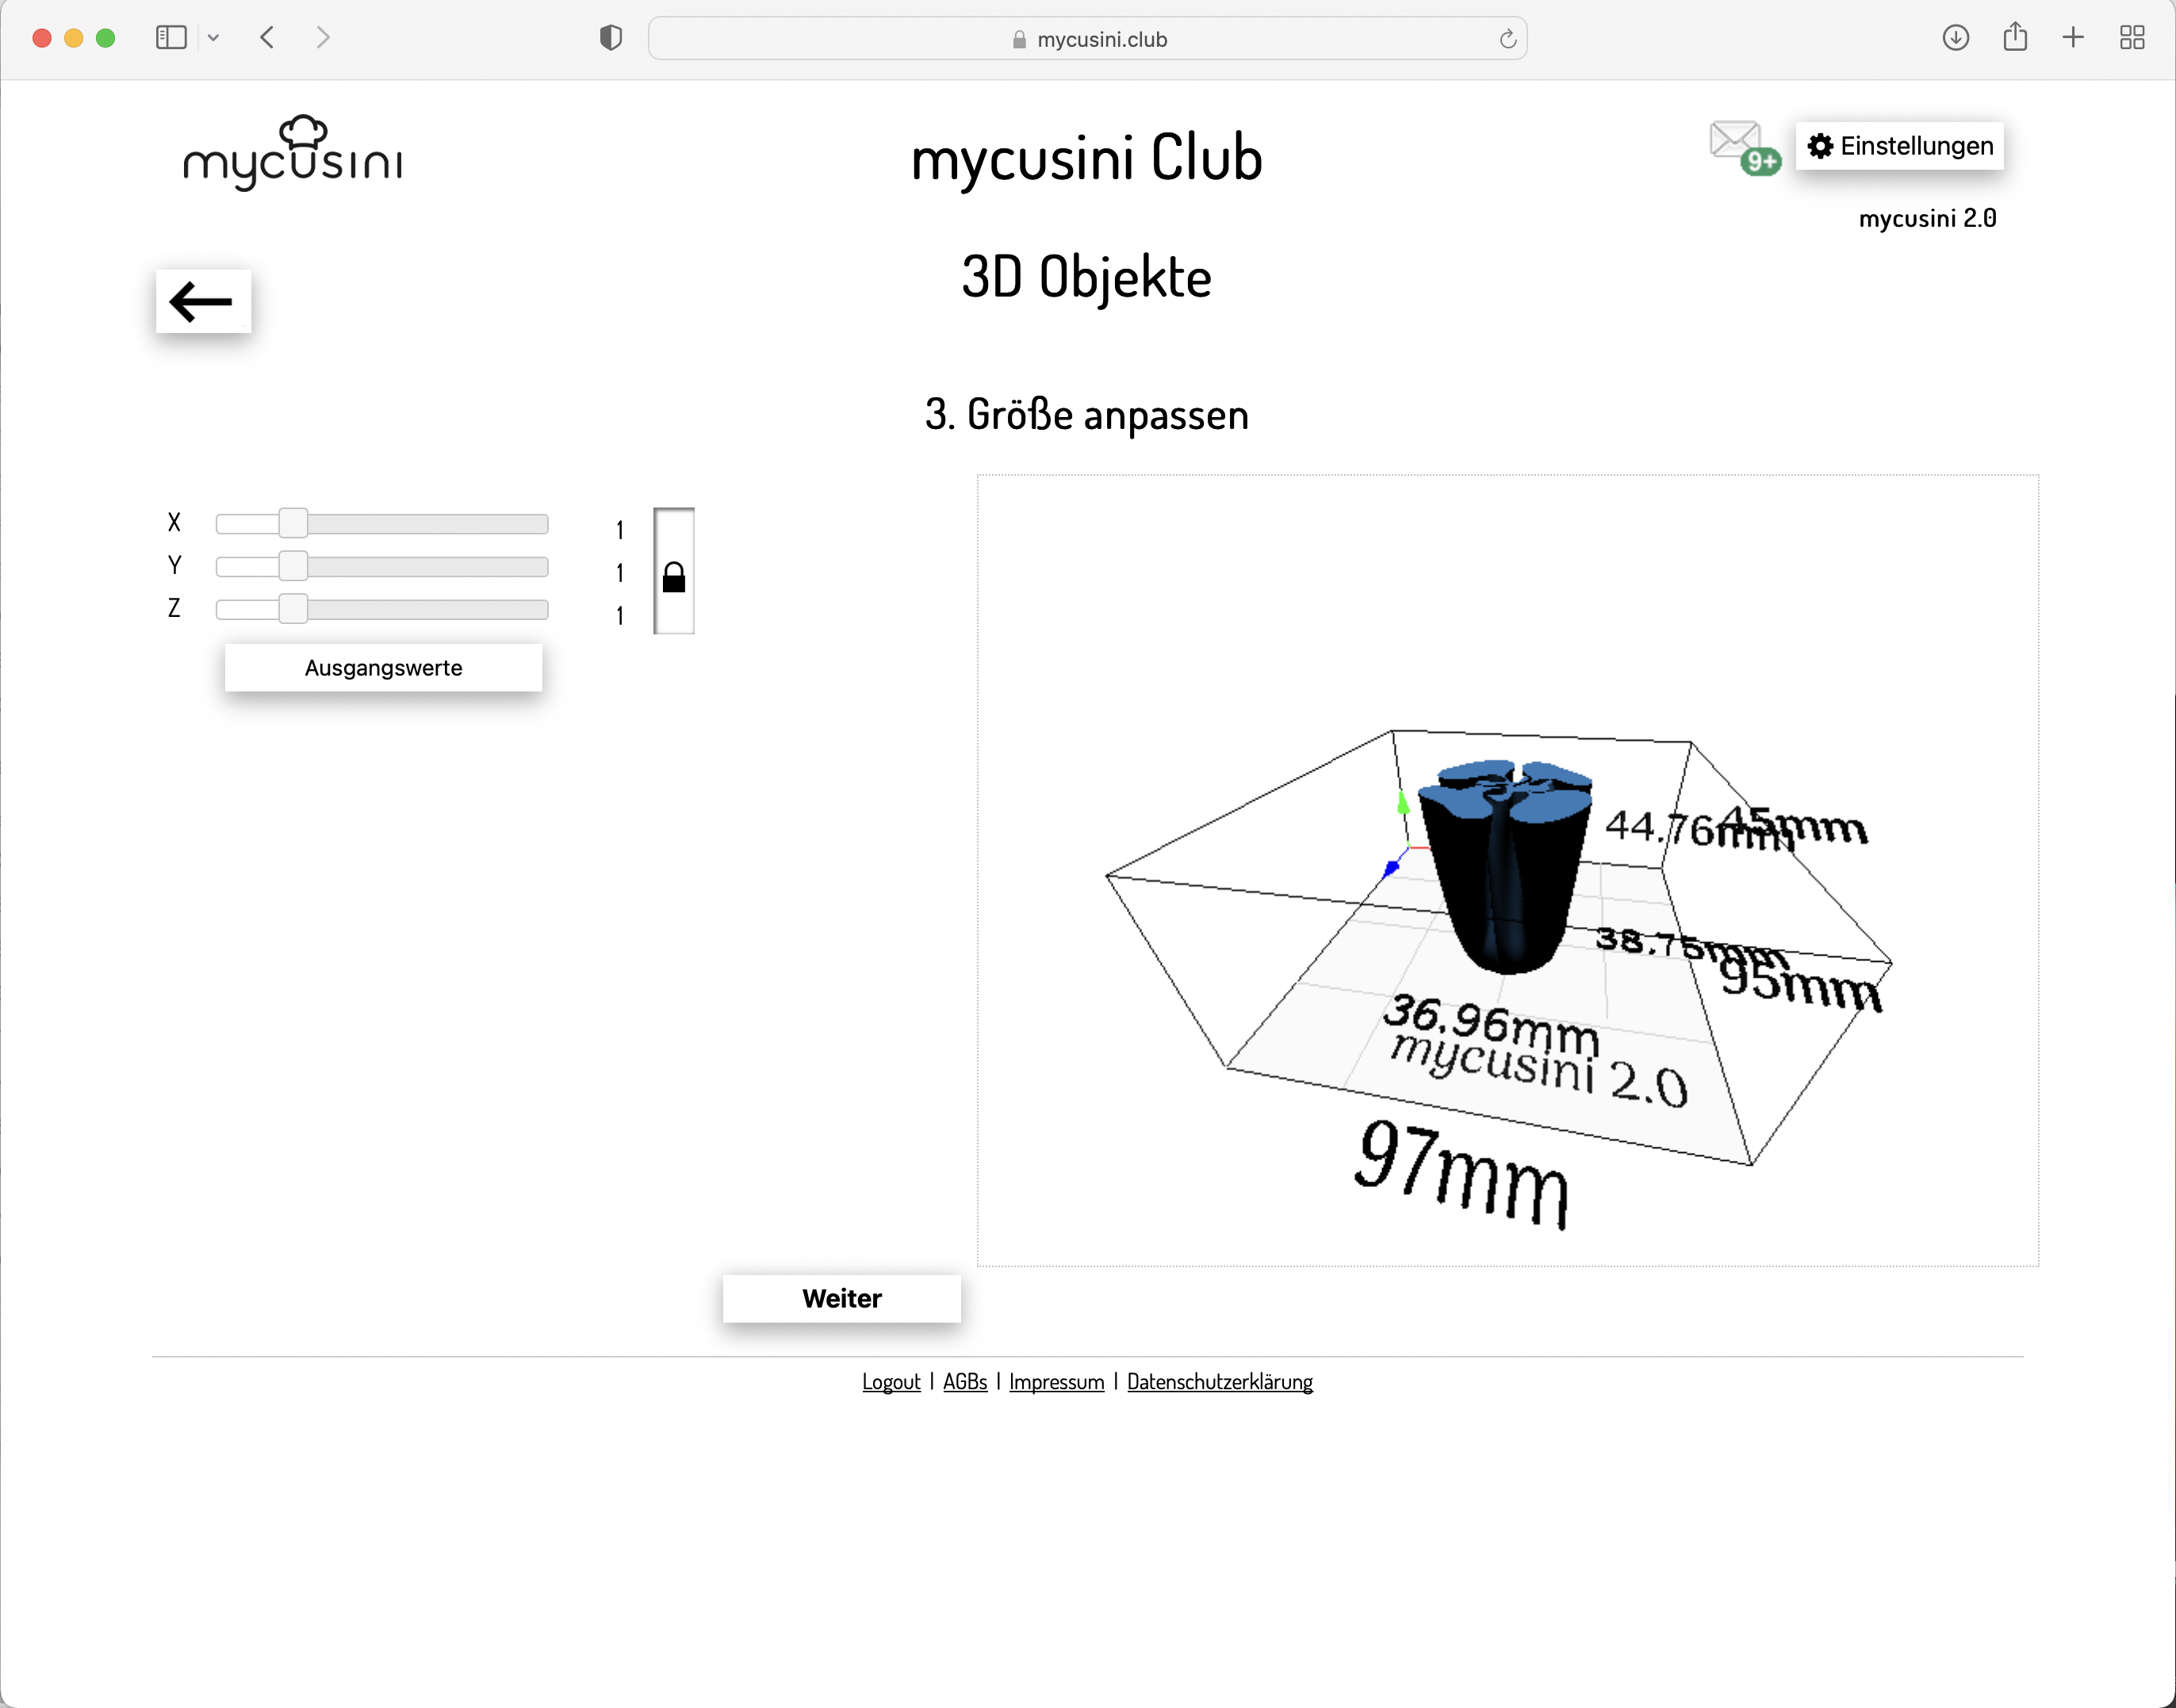Reload the page with refresh icon
Screen dimensions: 2176x1708
pos(1507,39)
